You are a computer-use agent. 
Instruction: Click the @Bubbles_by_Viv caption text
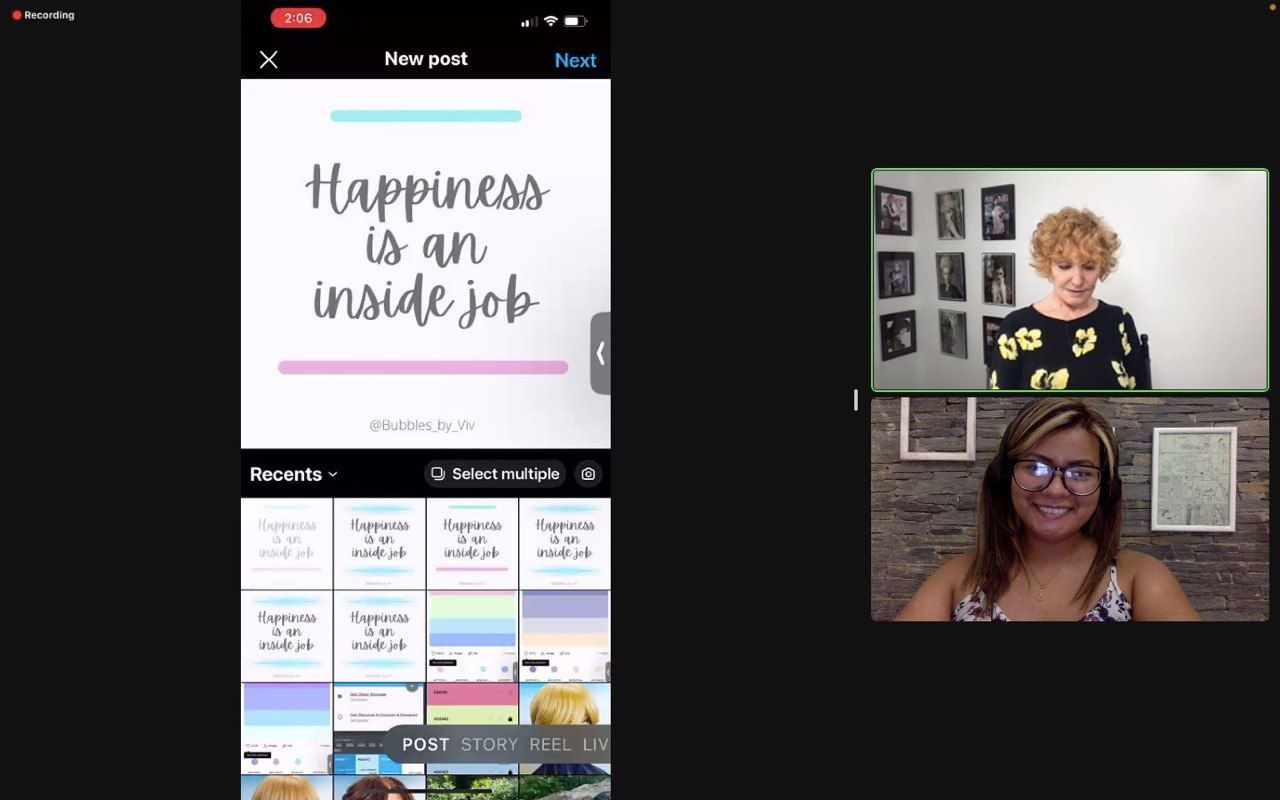click(422, 425)
